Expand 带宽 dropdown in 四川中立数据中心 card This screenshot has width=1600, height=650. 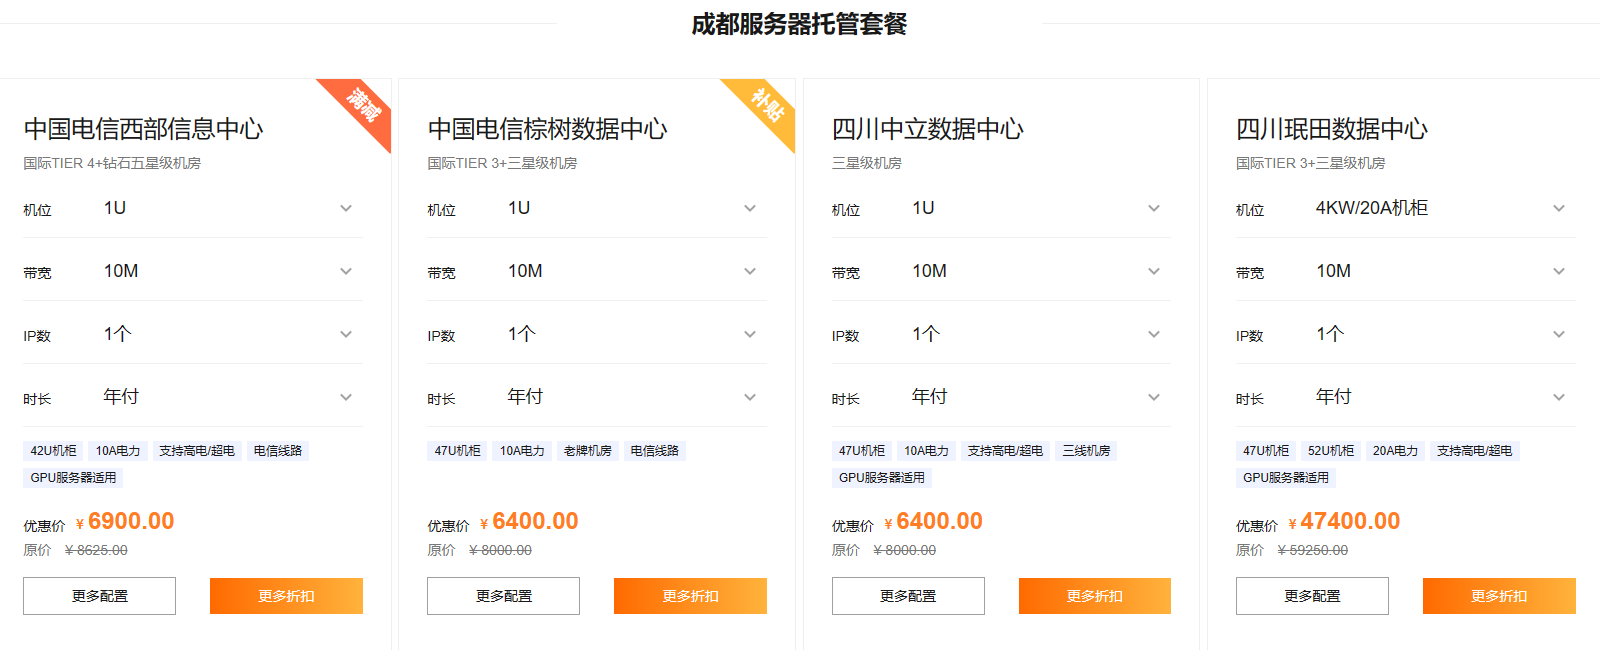pyautogui.click(x=1153, y=272)
